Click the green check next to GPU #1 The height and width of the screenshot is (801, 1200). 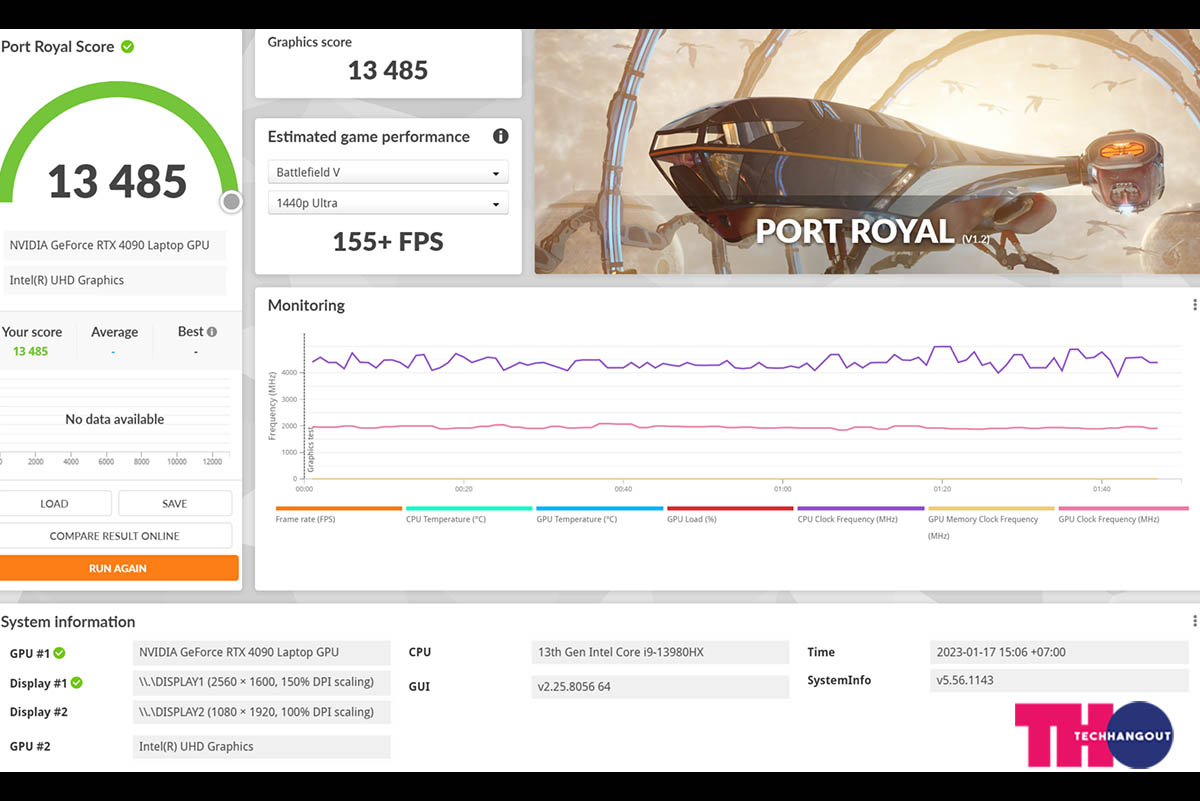pyautogui.click(x=59, y=653)
